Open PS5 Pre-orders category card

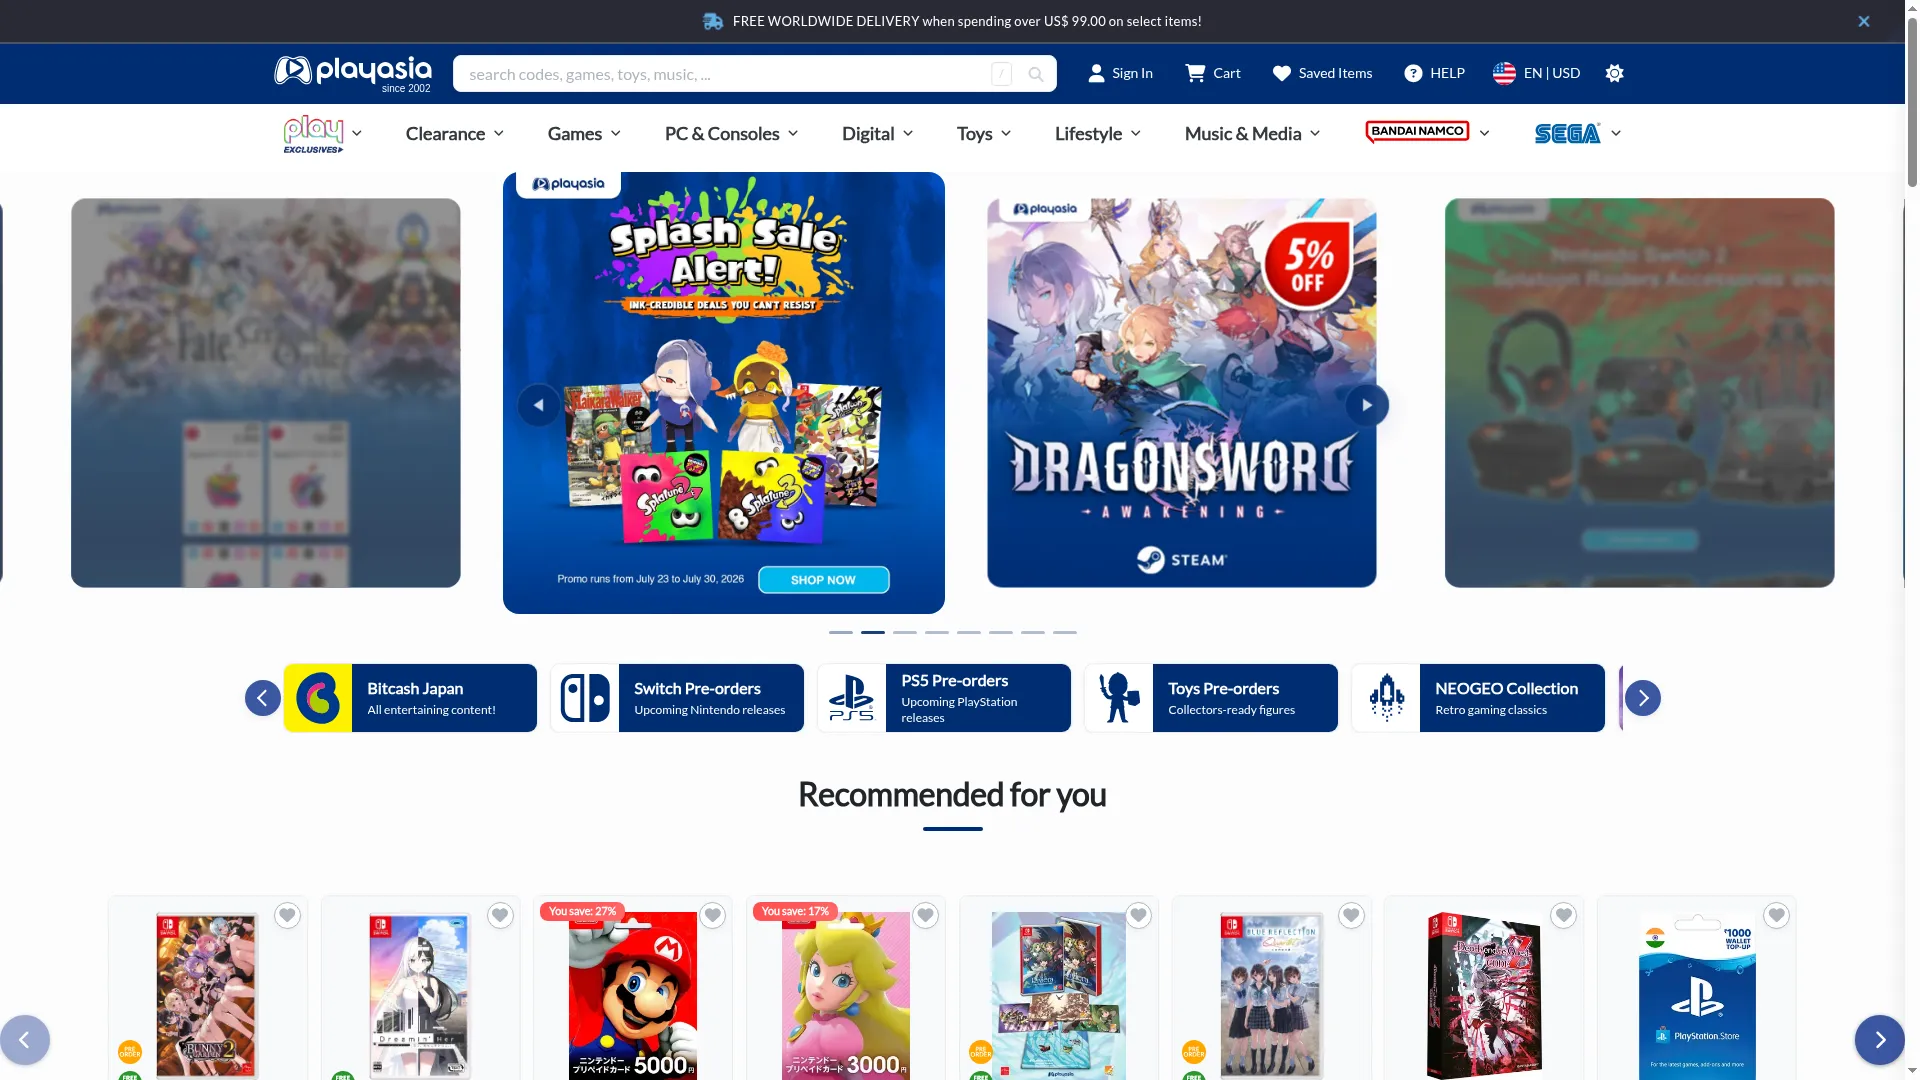944,698
